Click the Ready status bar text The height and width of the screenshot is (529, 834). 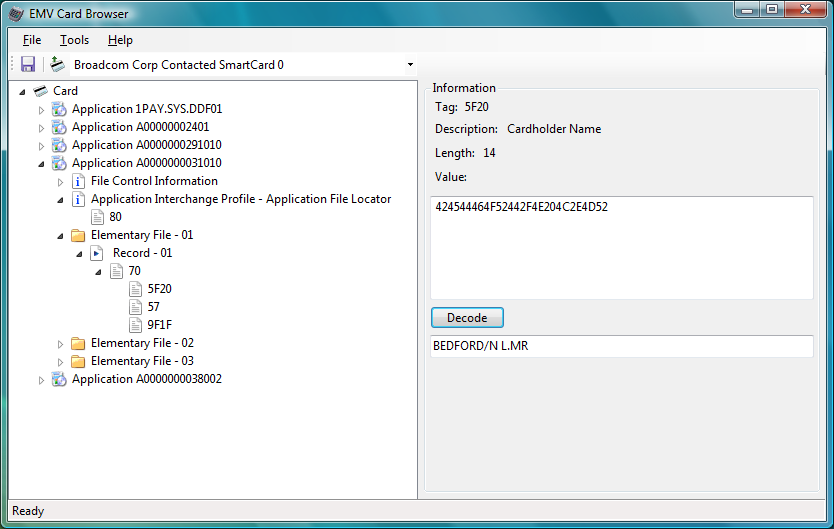coord(28,511)
